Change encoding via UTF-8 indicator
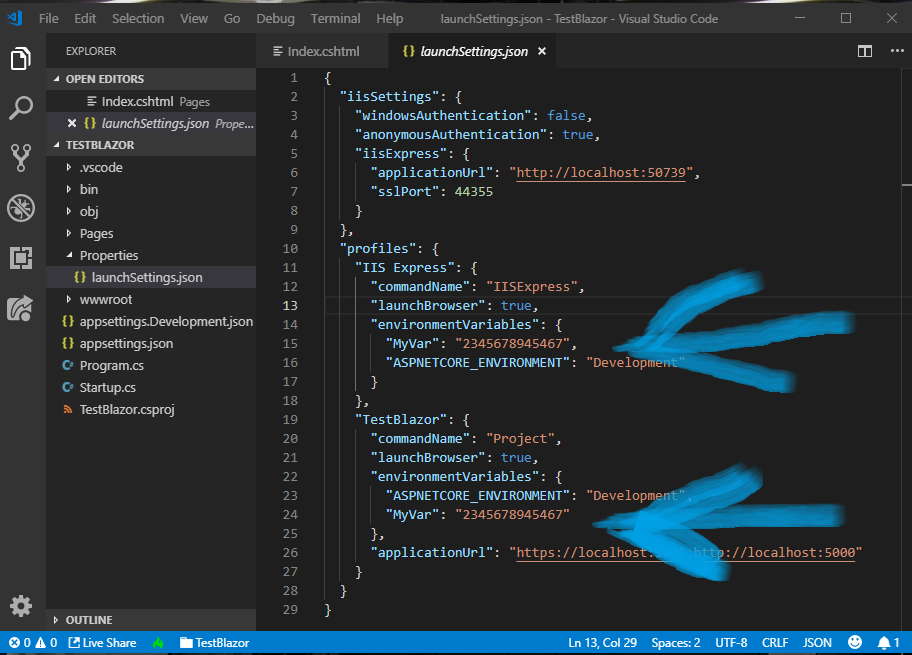912x655 pixels. coord(731,643)
